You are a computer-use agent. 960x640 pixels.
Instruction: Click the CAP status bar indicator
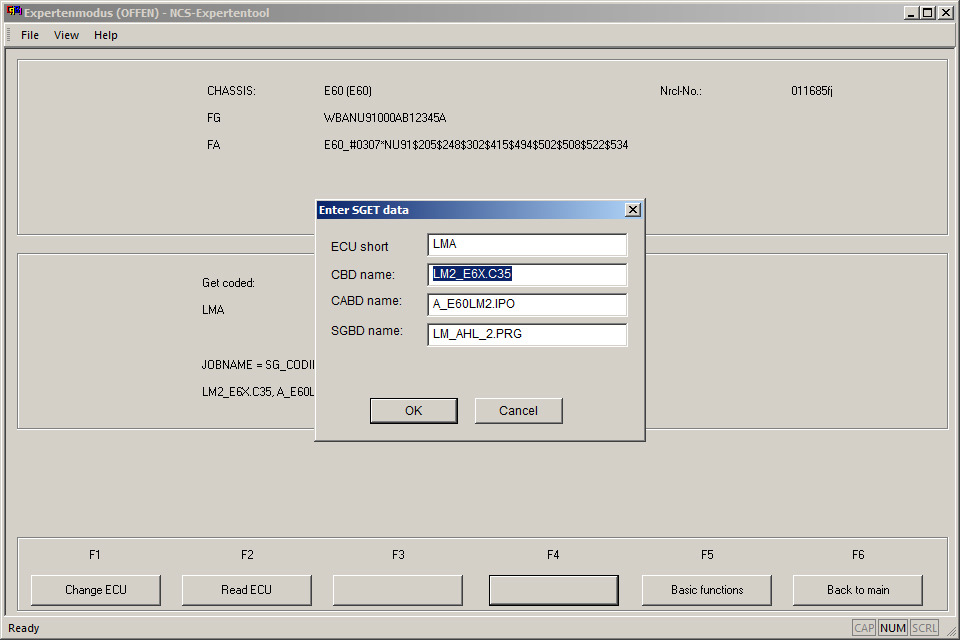tap(864, 628)
